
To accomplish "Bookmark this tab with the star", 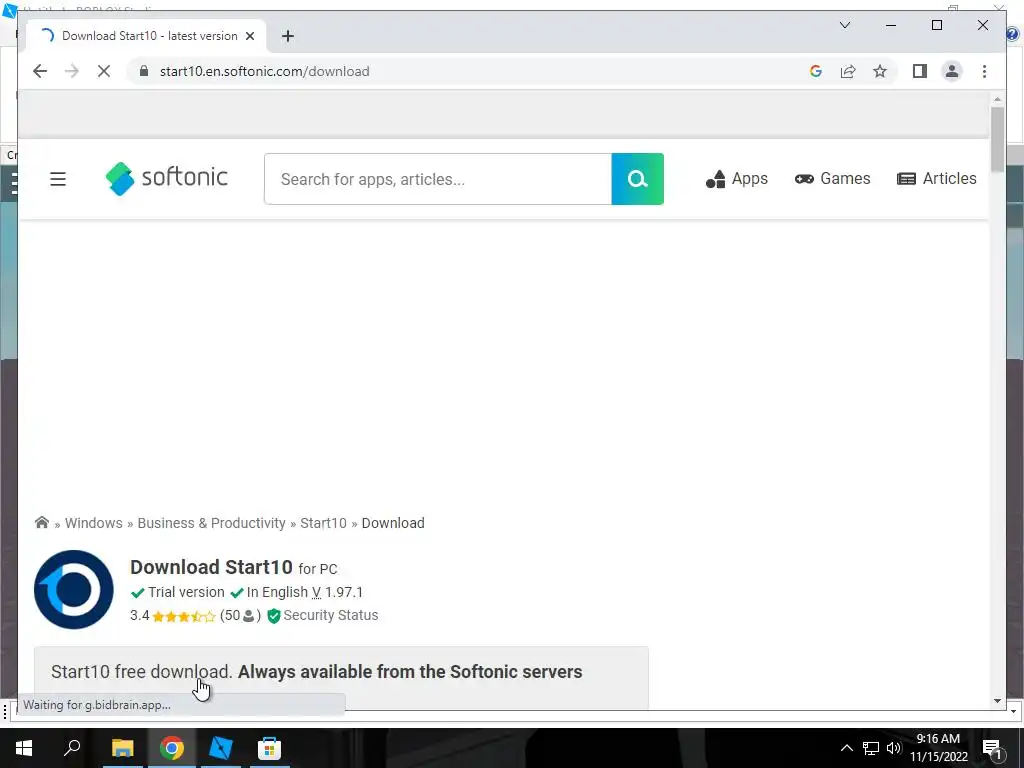I will (x=880, y=71).
